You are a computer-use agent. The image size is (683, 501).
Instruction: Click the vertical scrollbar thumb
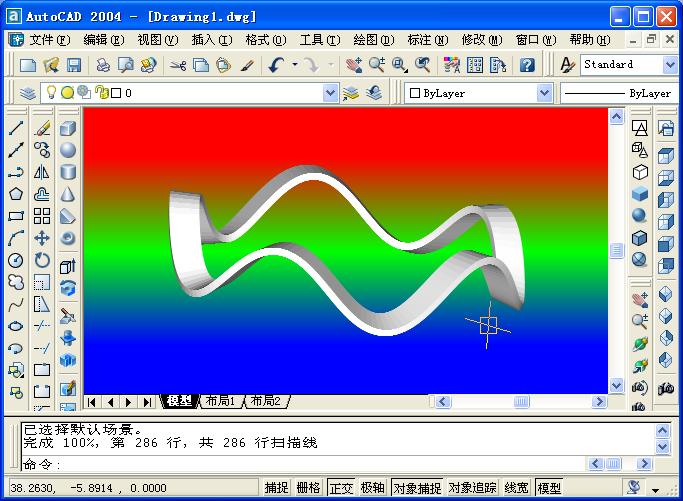pos(616,250)
